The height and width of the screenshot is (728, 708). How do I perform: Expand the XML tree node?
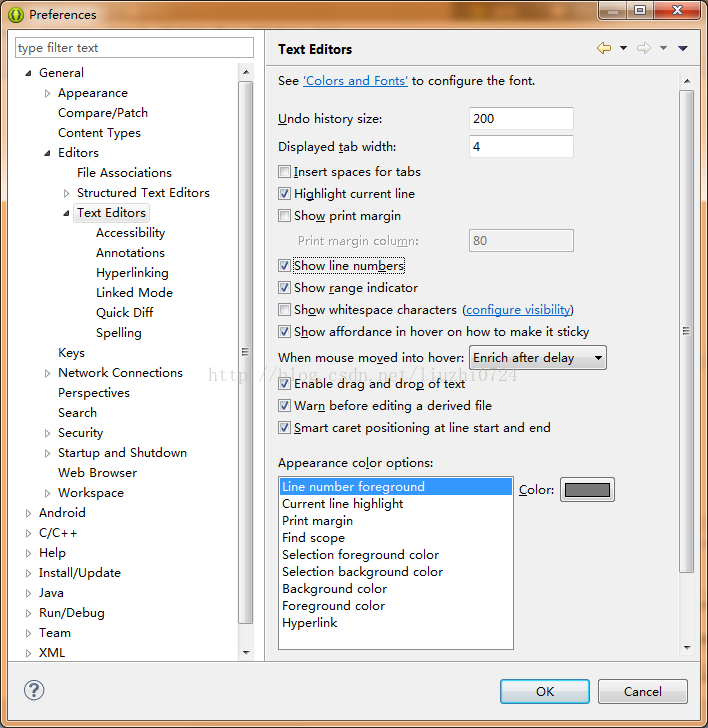[28, 653]
